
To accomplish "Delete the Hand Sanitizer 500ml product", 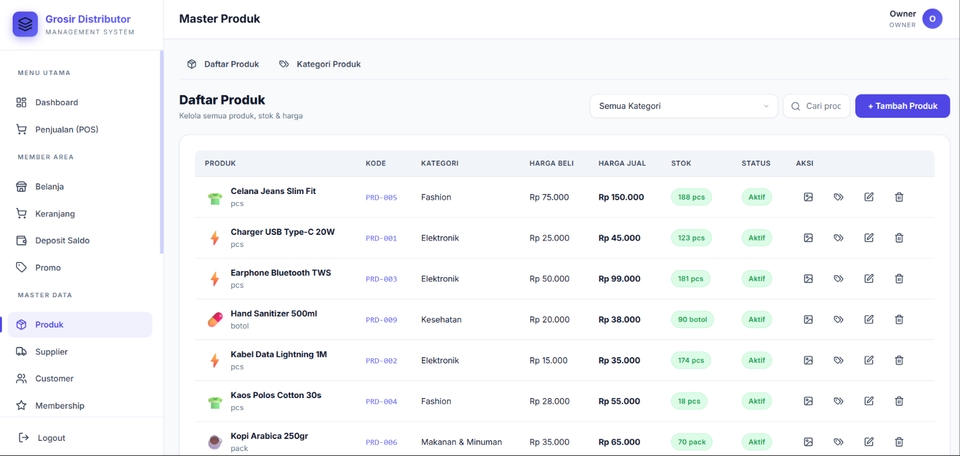I will 899,320.
